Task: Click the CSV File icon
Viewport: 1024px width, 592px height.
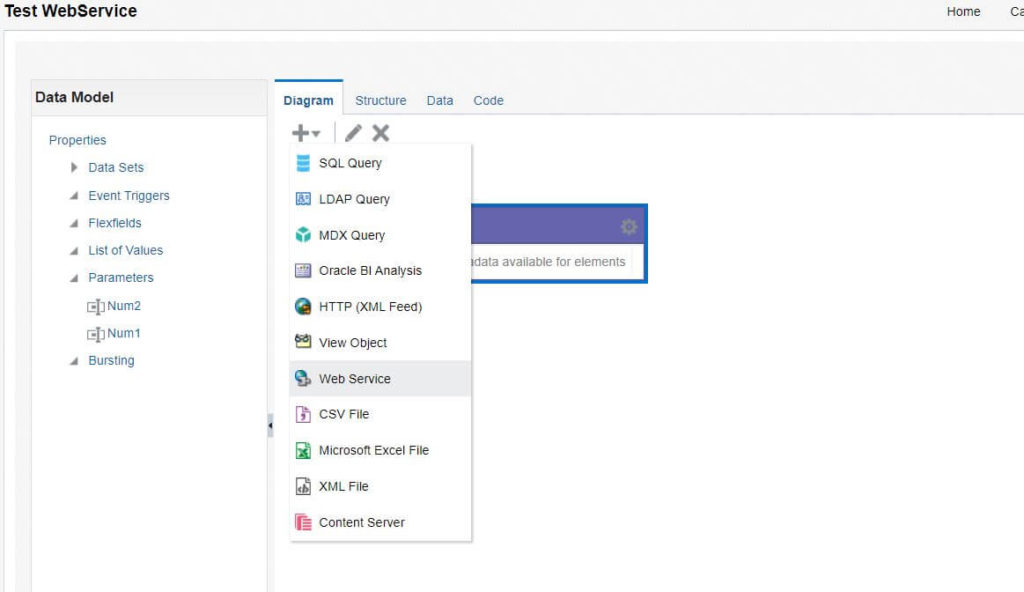Action: [303, 414]
